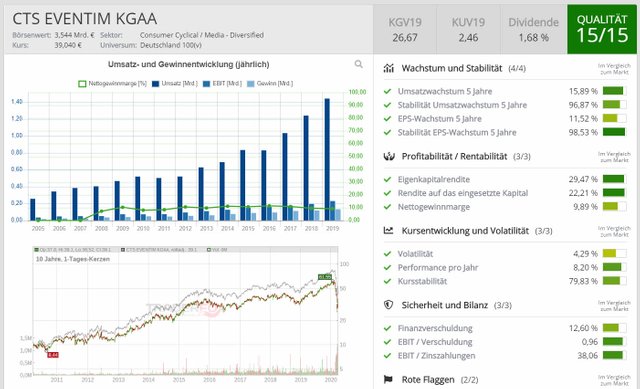Screen dimensions: 640x389
Task: Click checkmark beside Nettogewinnmarge row
Action: click(x=387, y=207)
